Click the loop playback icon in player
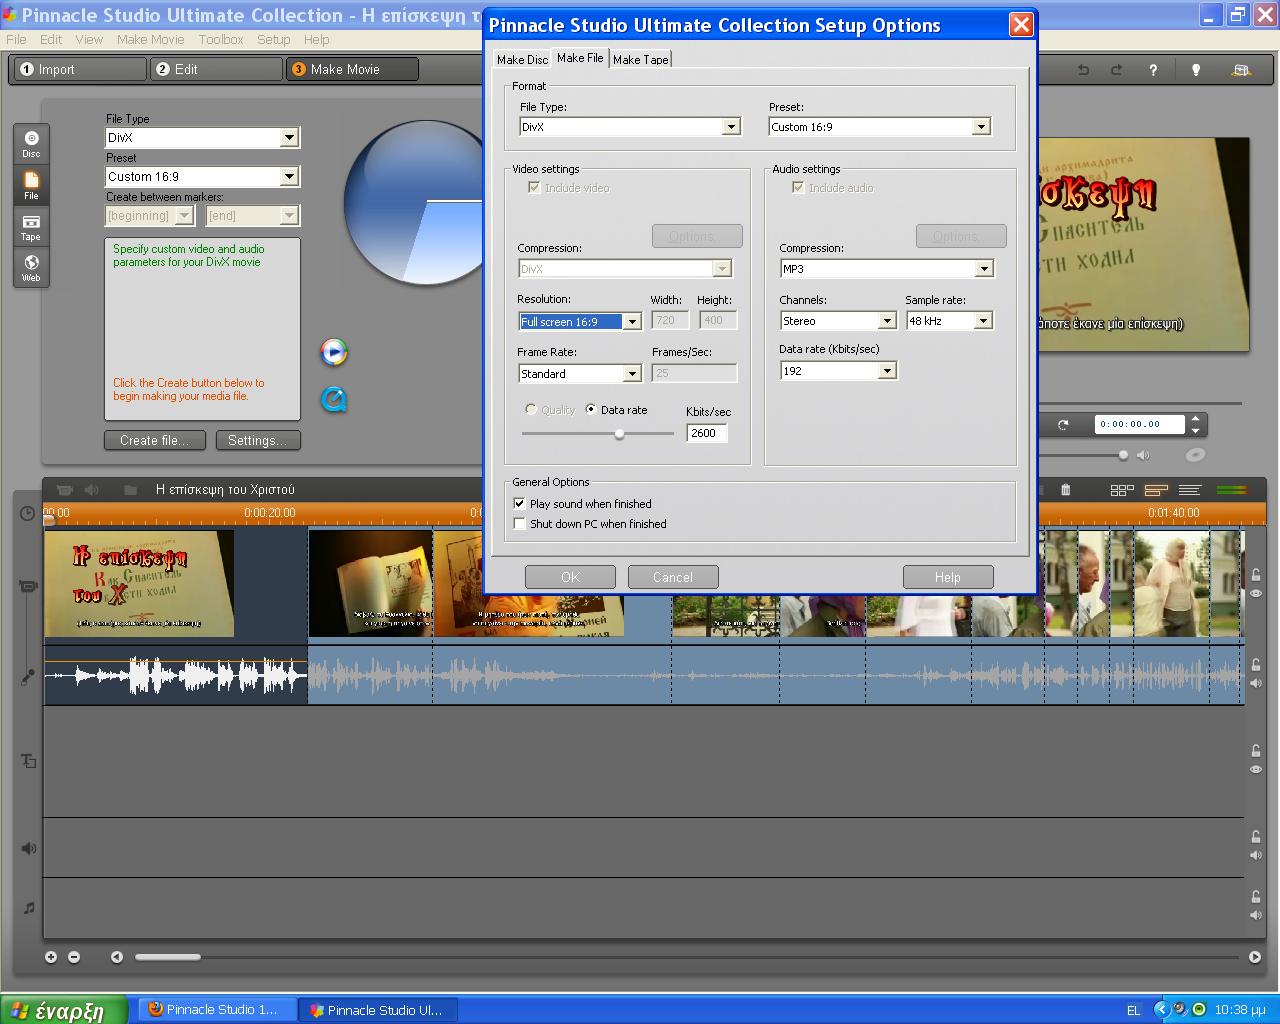The width and height of the screenshot is (1280, 1024). [1063, 425]
